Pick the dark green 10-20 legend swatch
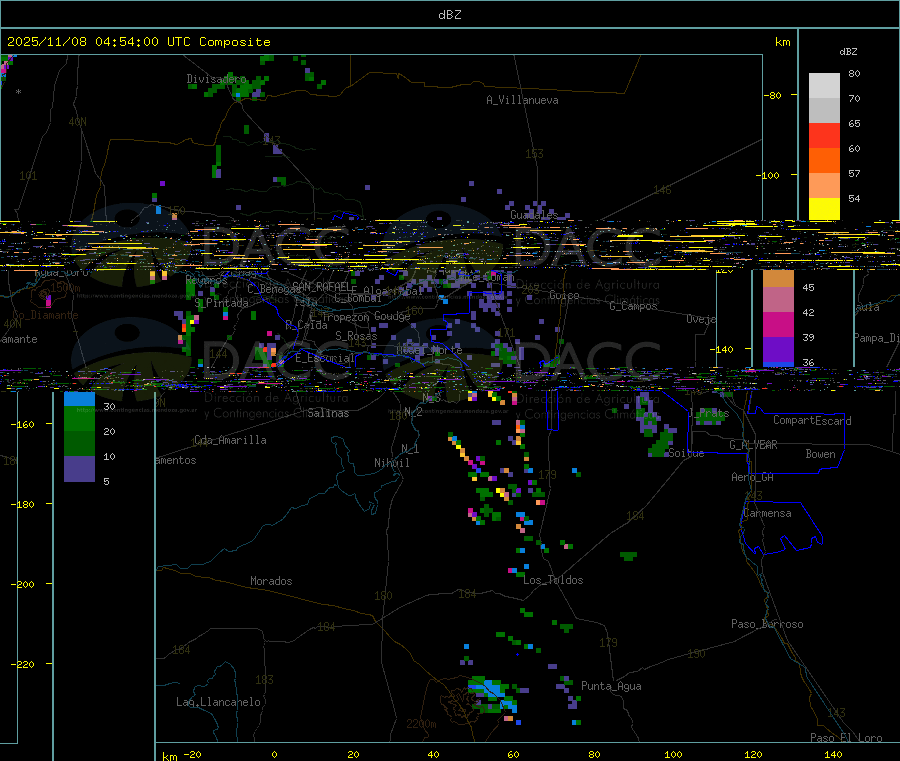 click(79, 443)
